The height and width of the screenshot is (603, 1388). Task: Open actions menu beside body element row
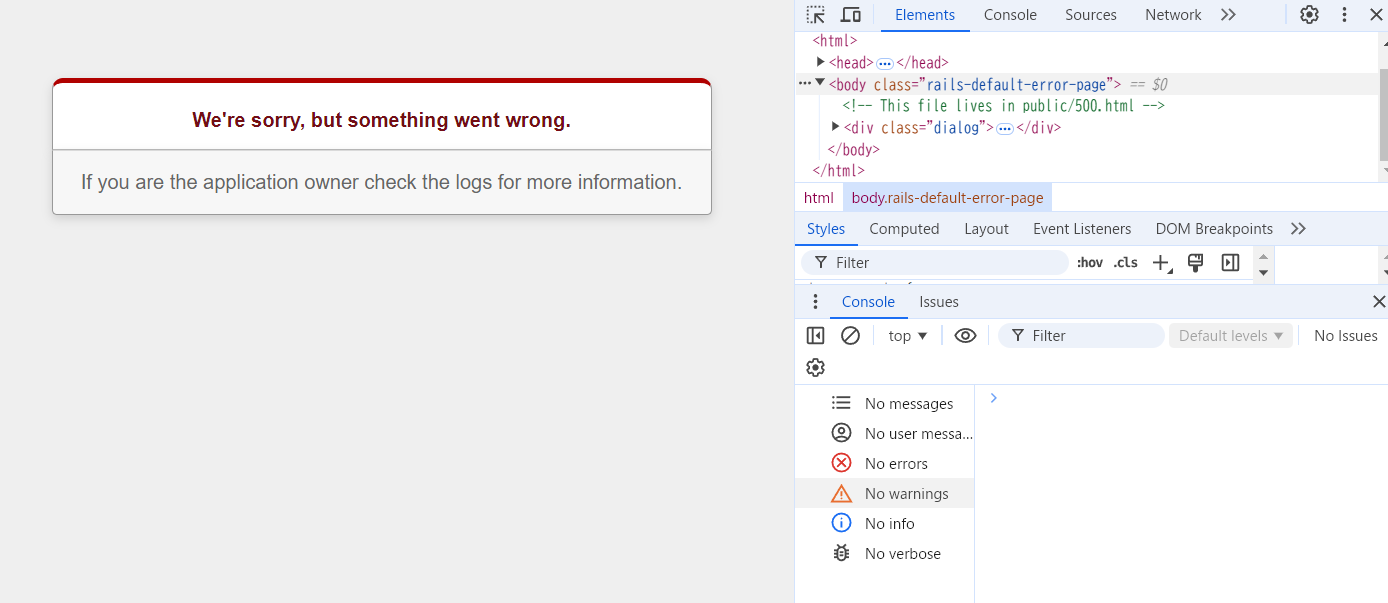tap(804, 83)
